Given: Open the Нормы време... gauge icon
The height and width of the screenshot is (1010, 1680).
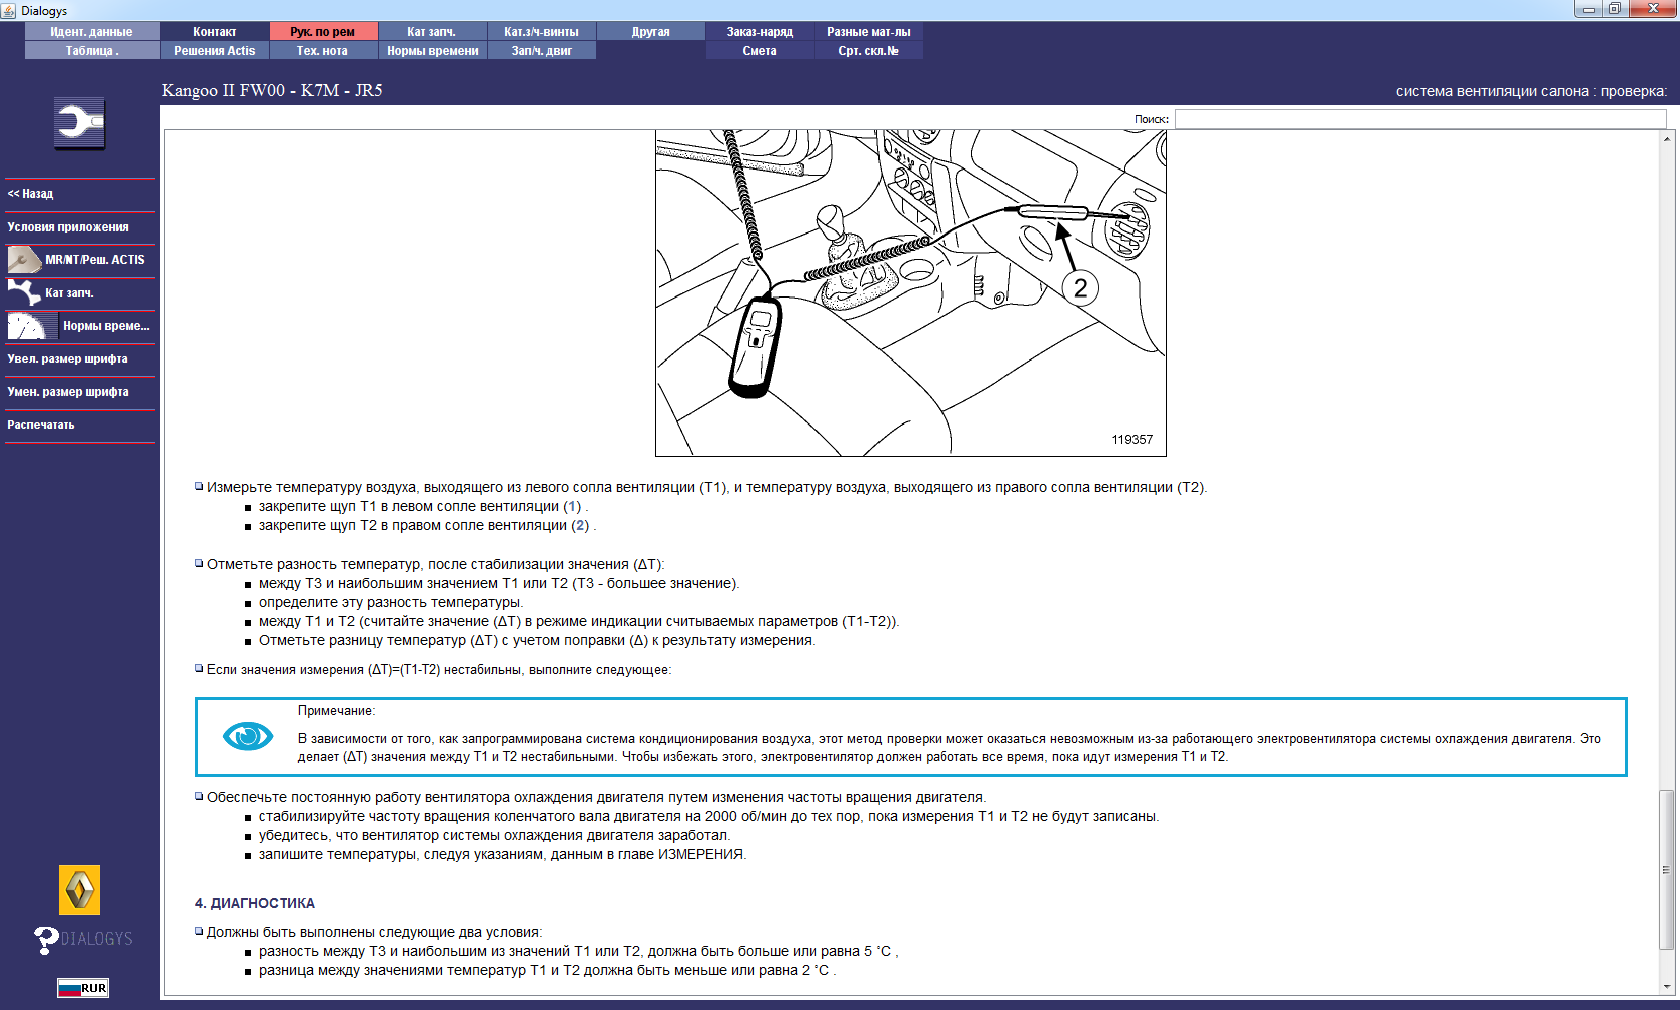Looking at the screenshot, I should [x=33, y=326].
